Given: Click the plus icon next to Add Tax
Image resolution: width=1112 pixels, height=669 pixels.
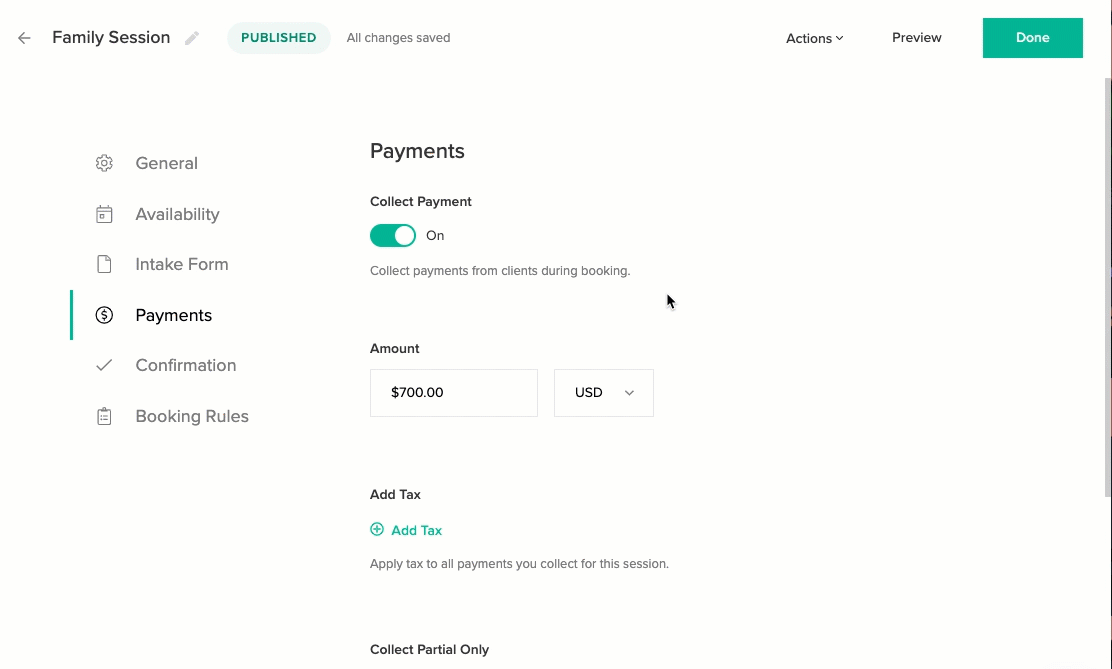Looking at the screenshot, I should pos(377,529).
